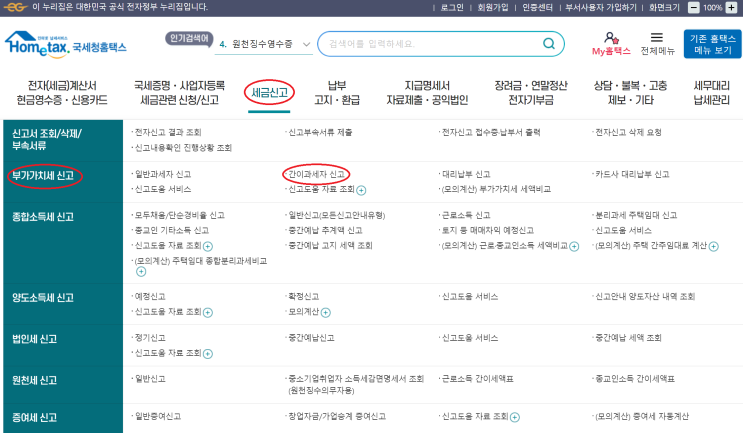743x433 pixels.
Task: Open 장려금·연말정산 전자기부금 menu
Action: (x=531, y=93)
